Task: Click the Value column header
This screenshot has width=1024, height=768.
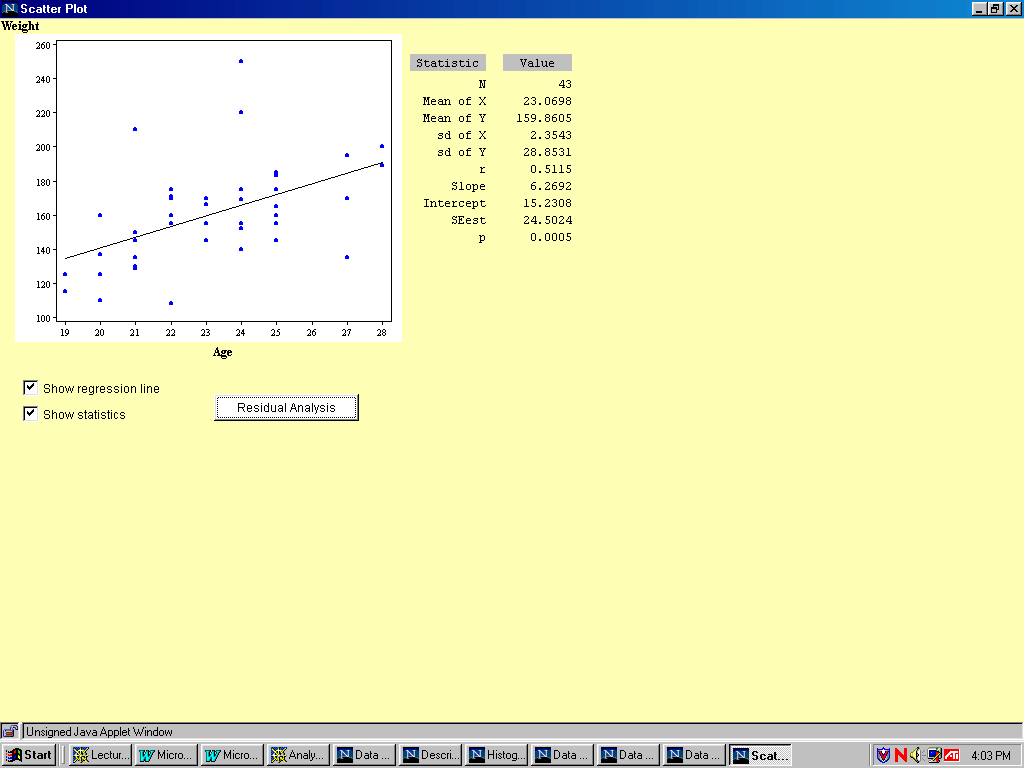Action: tap(537, 63)
